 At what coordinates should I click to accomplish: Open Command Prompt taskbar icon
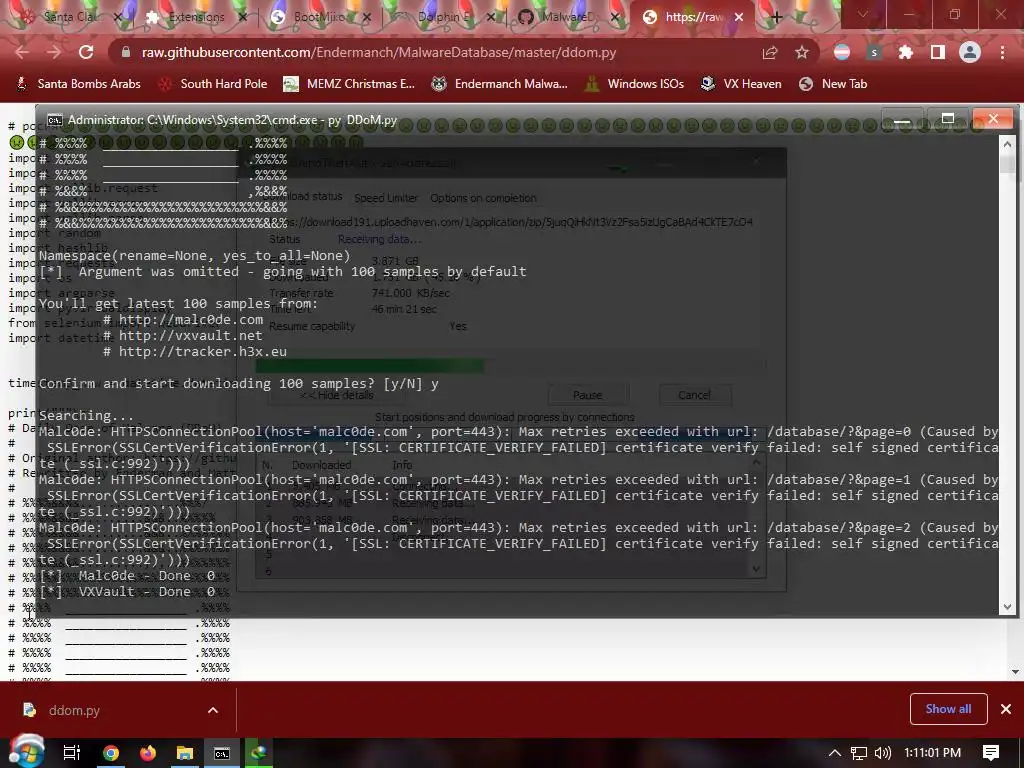click(222, 753)
